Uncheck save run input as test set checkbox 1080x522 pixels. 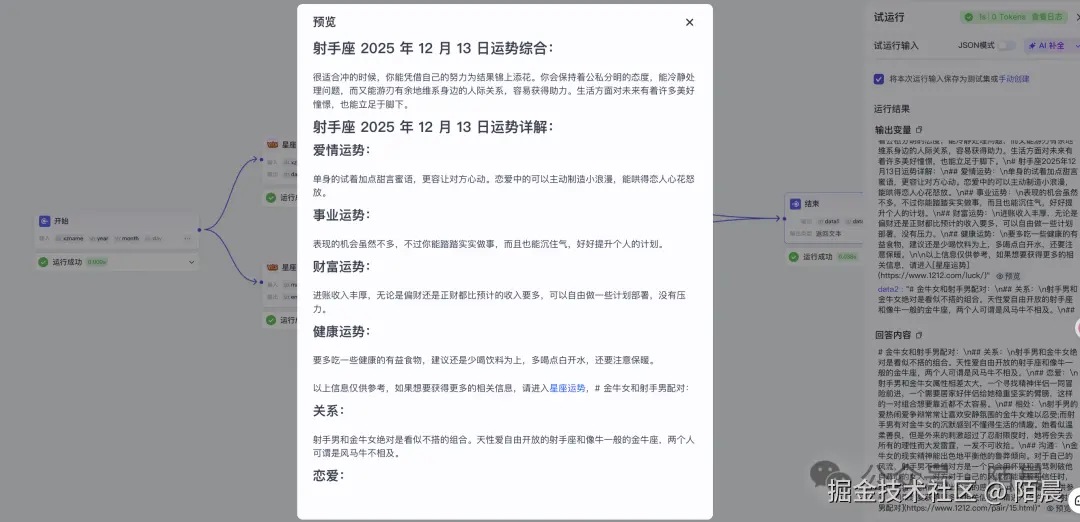click(x=879, y=79)
